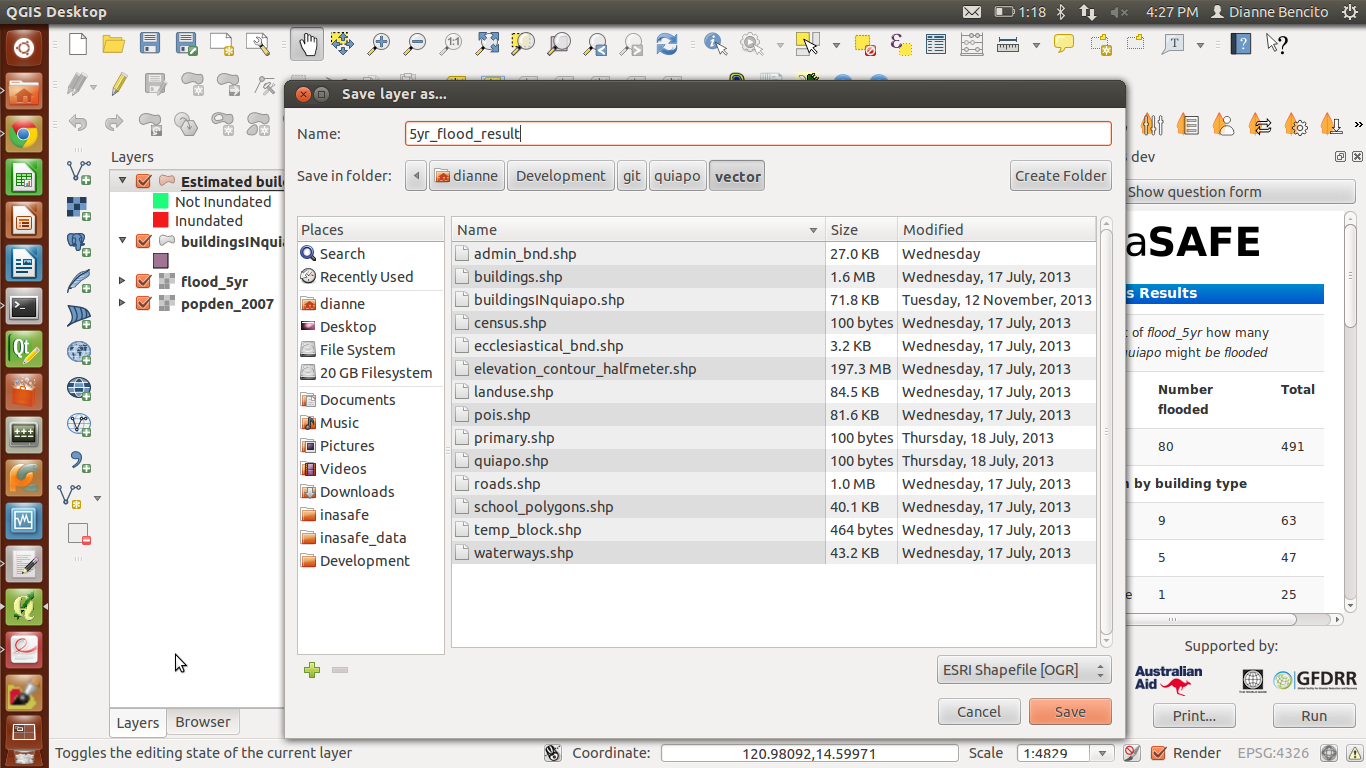Toggle visibility of popden_2007 layer

[143, 303]
